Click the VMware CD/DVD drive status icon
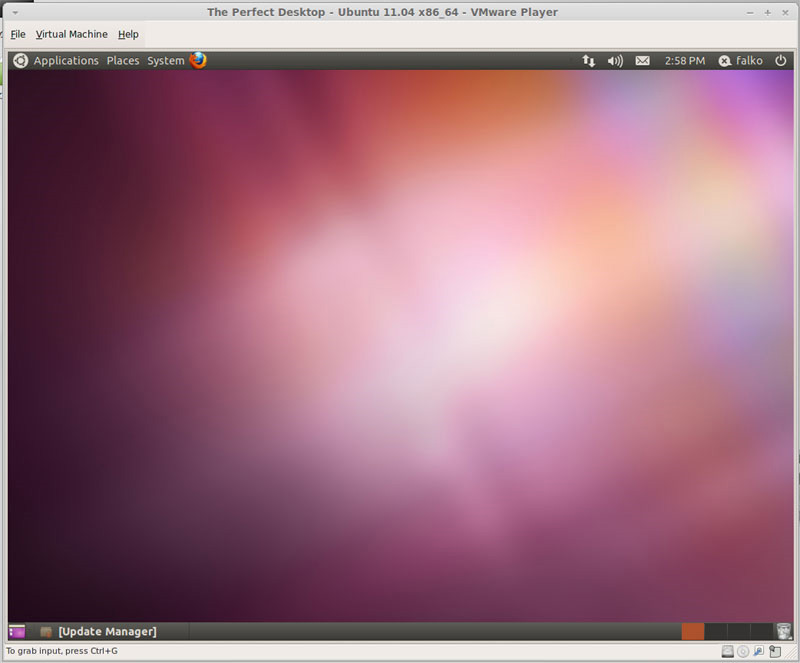This screenshot has height=663, width=800. [x=743, y=651]
